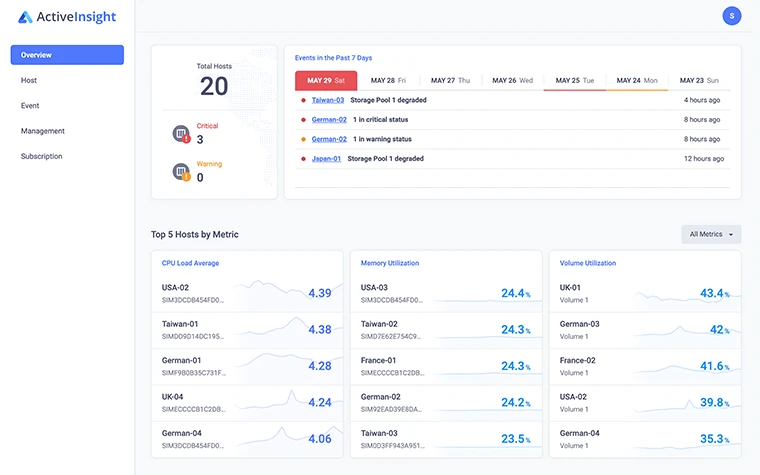This screenshot has height=475, width=760.
Task: Switch to the MAY 28 Fri tab
Action: [388, 80]
